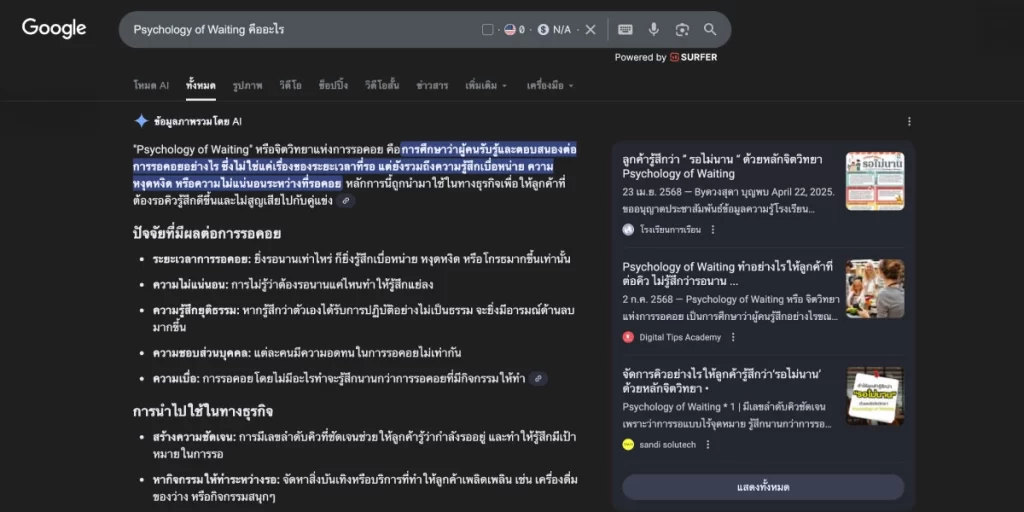Click the Google logo
The image size is (1024, 512).
point(54,29)
